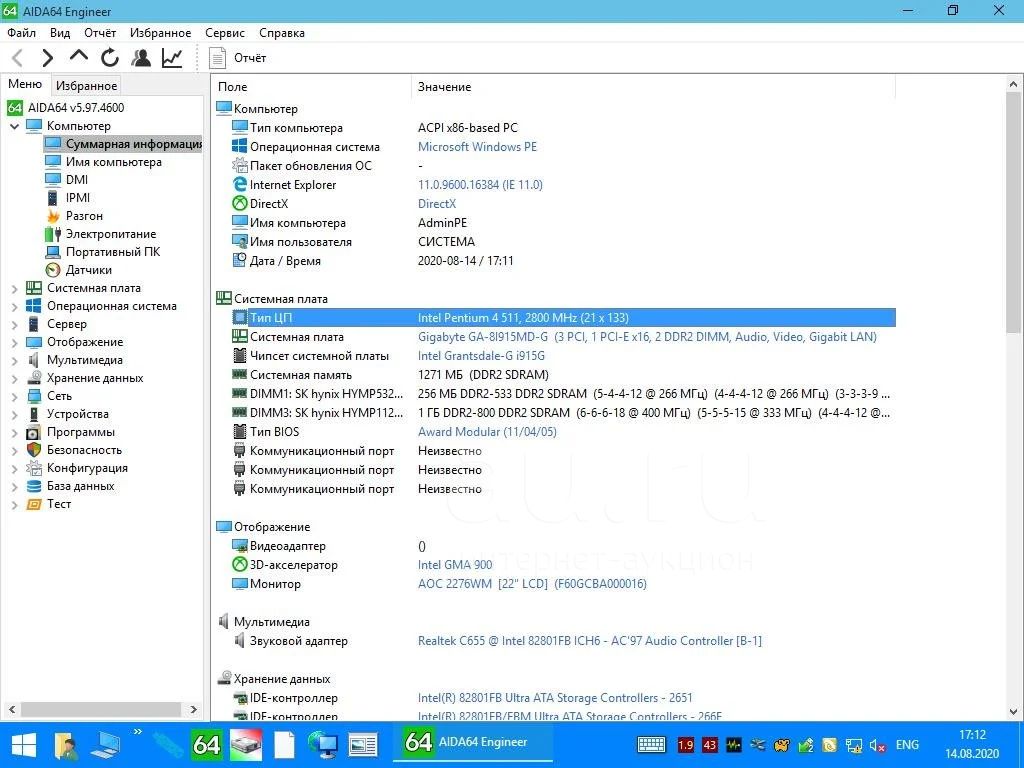This screenshot has width=1024, height=768.
Task: Open the Intel GMA 900 link
Action: coord(455,565)
